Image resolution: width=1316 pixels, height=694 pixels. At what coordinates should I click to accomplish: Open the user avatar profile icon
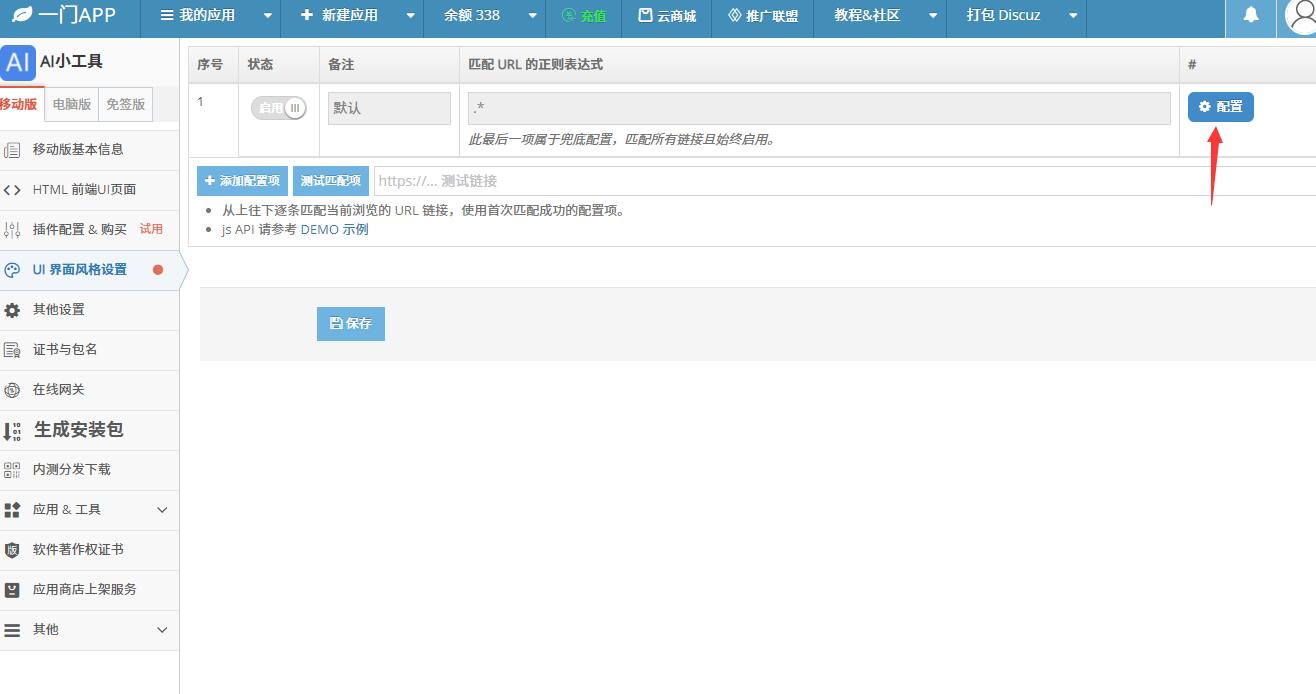pyautogui.click(x=1300, y=17)
